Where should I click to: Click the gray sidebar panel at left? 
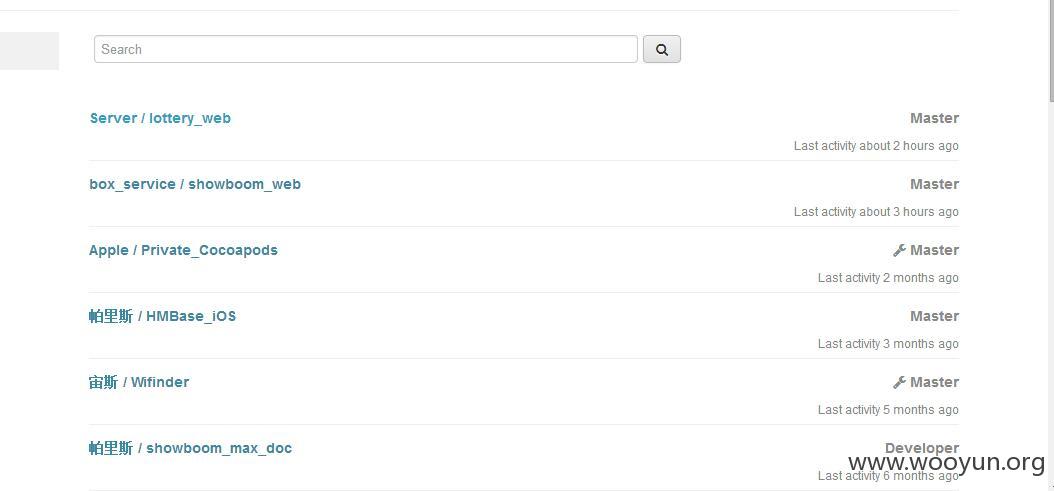[x=29, y=51]
